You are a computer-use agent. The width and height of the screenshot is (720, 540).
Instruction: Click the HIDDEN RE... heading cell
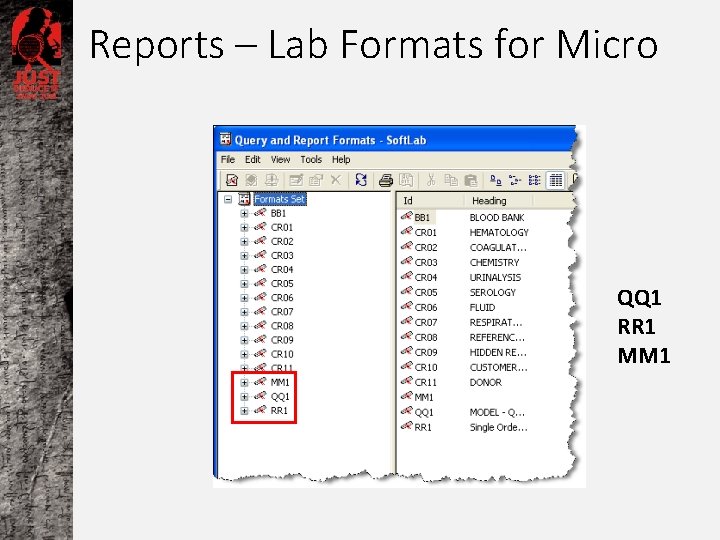[x=498, y=353]
